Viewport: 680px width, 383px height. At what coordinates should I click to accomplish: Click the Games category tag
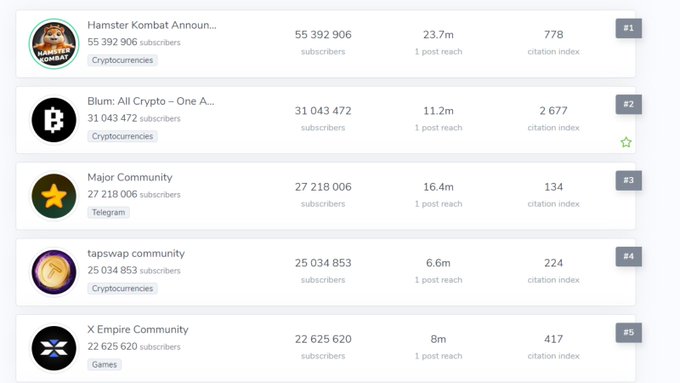pos(104,365)
